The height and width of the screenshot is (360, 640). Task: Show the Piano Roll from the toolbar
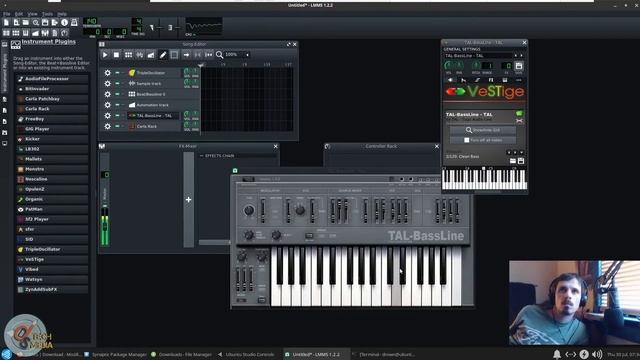click(x=26, y=33)
